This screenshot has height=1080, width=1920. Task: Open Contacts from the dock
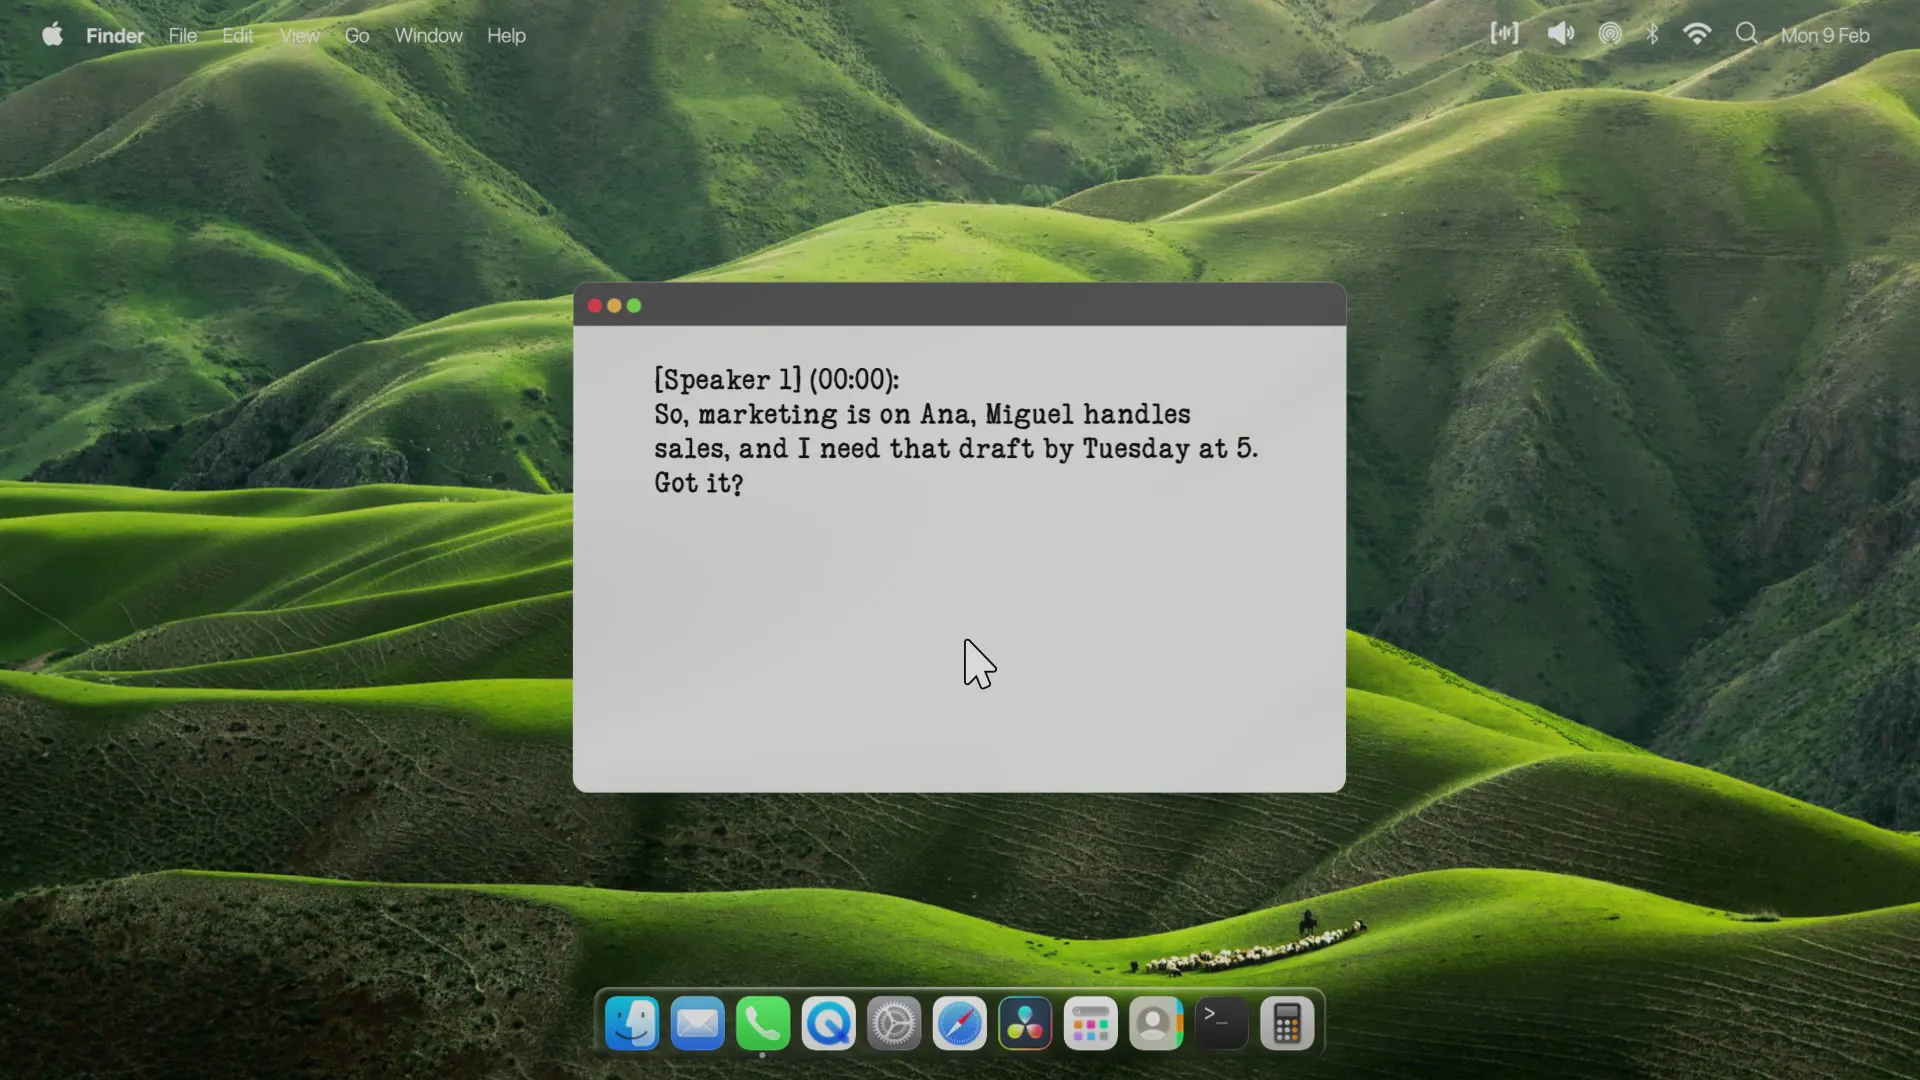[1156, 1023]
